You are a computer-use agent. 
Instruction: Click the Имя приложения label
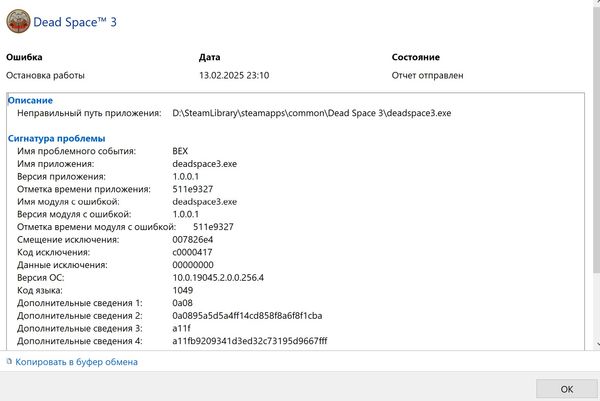pos(55,164)
